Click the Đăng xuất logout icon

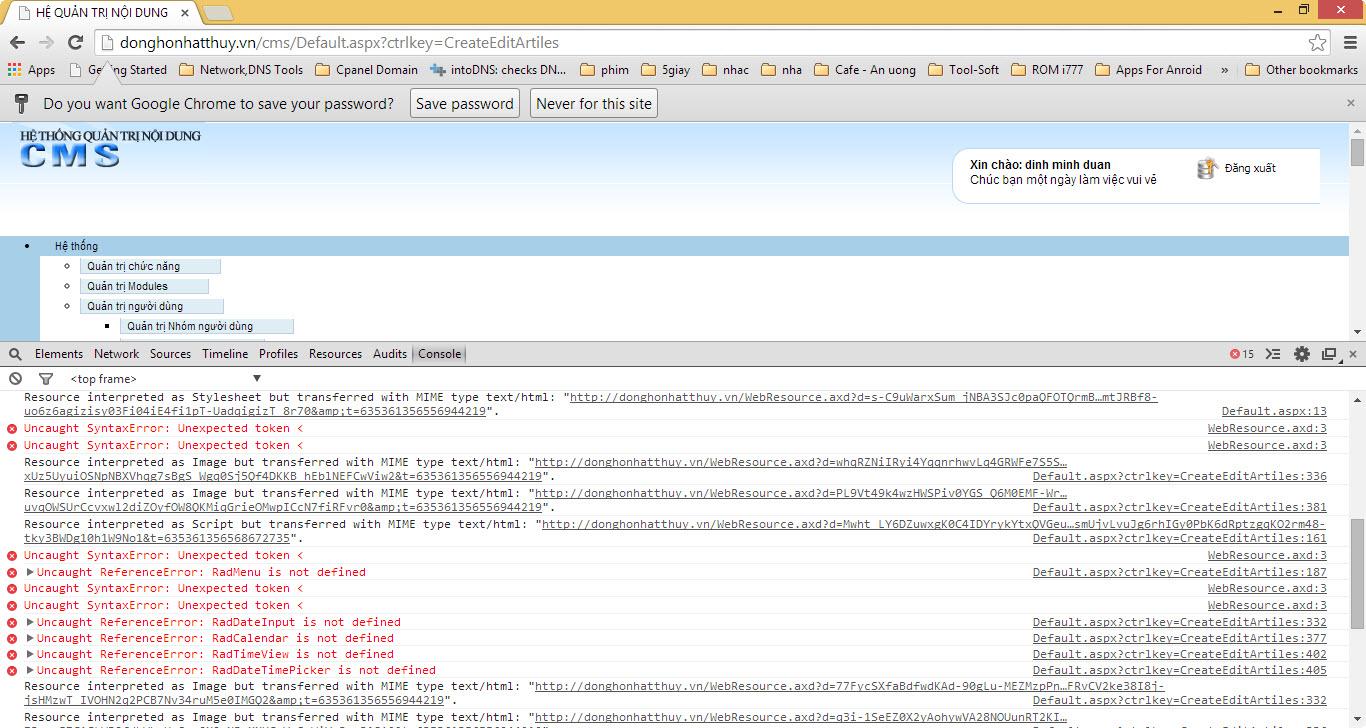pos(1207,168)
